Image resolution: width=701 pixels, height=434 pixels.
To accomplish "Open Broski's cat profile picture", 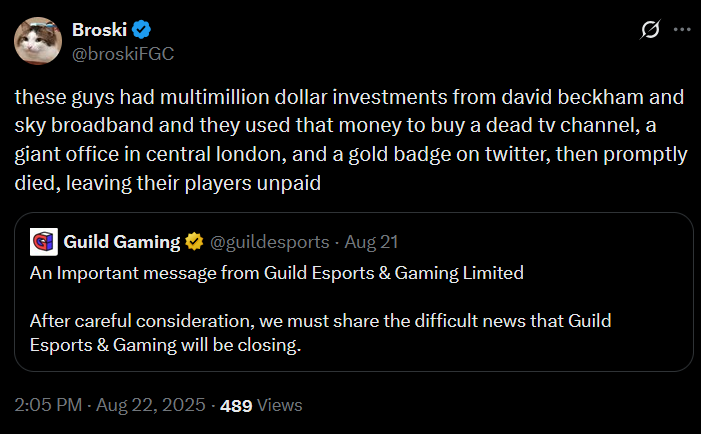I will (37, 41).
